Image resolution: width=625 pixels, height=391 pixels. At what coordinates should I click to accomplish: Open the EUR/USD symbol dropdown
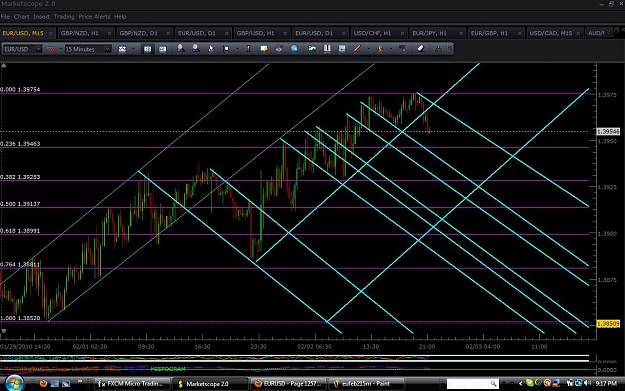coord(38,49)
